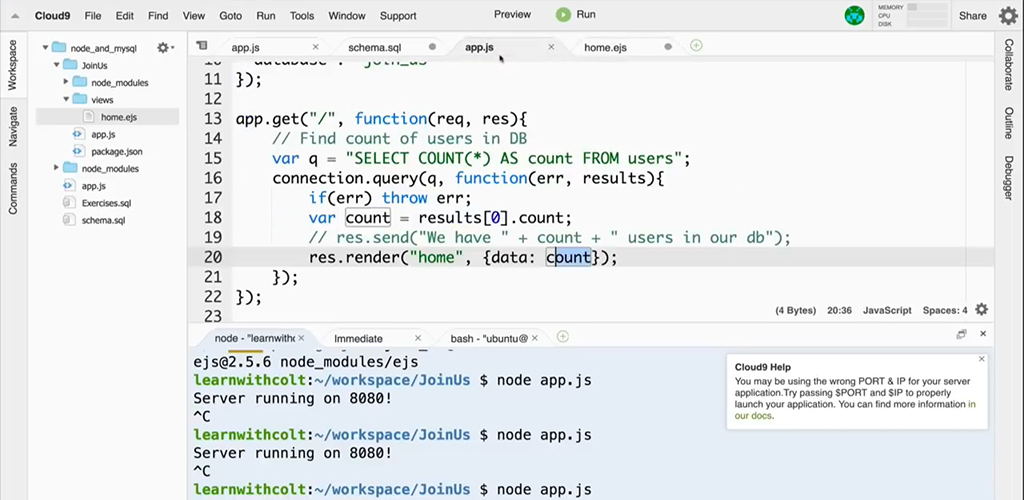Click the user avatar icon
The height and width of the screenshot is (500, 1024).
(854, 15)
